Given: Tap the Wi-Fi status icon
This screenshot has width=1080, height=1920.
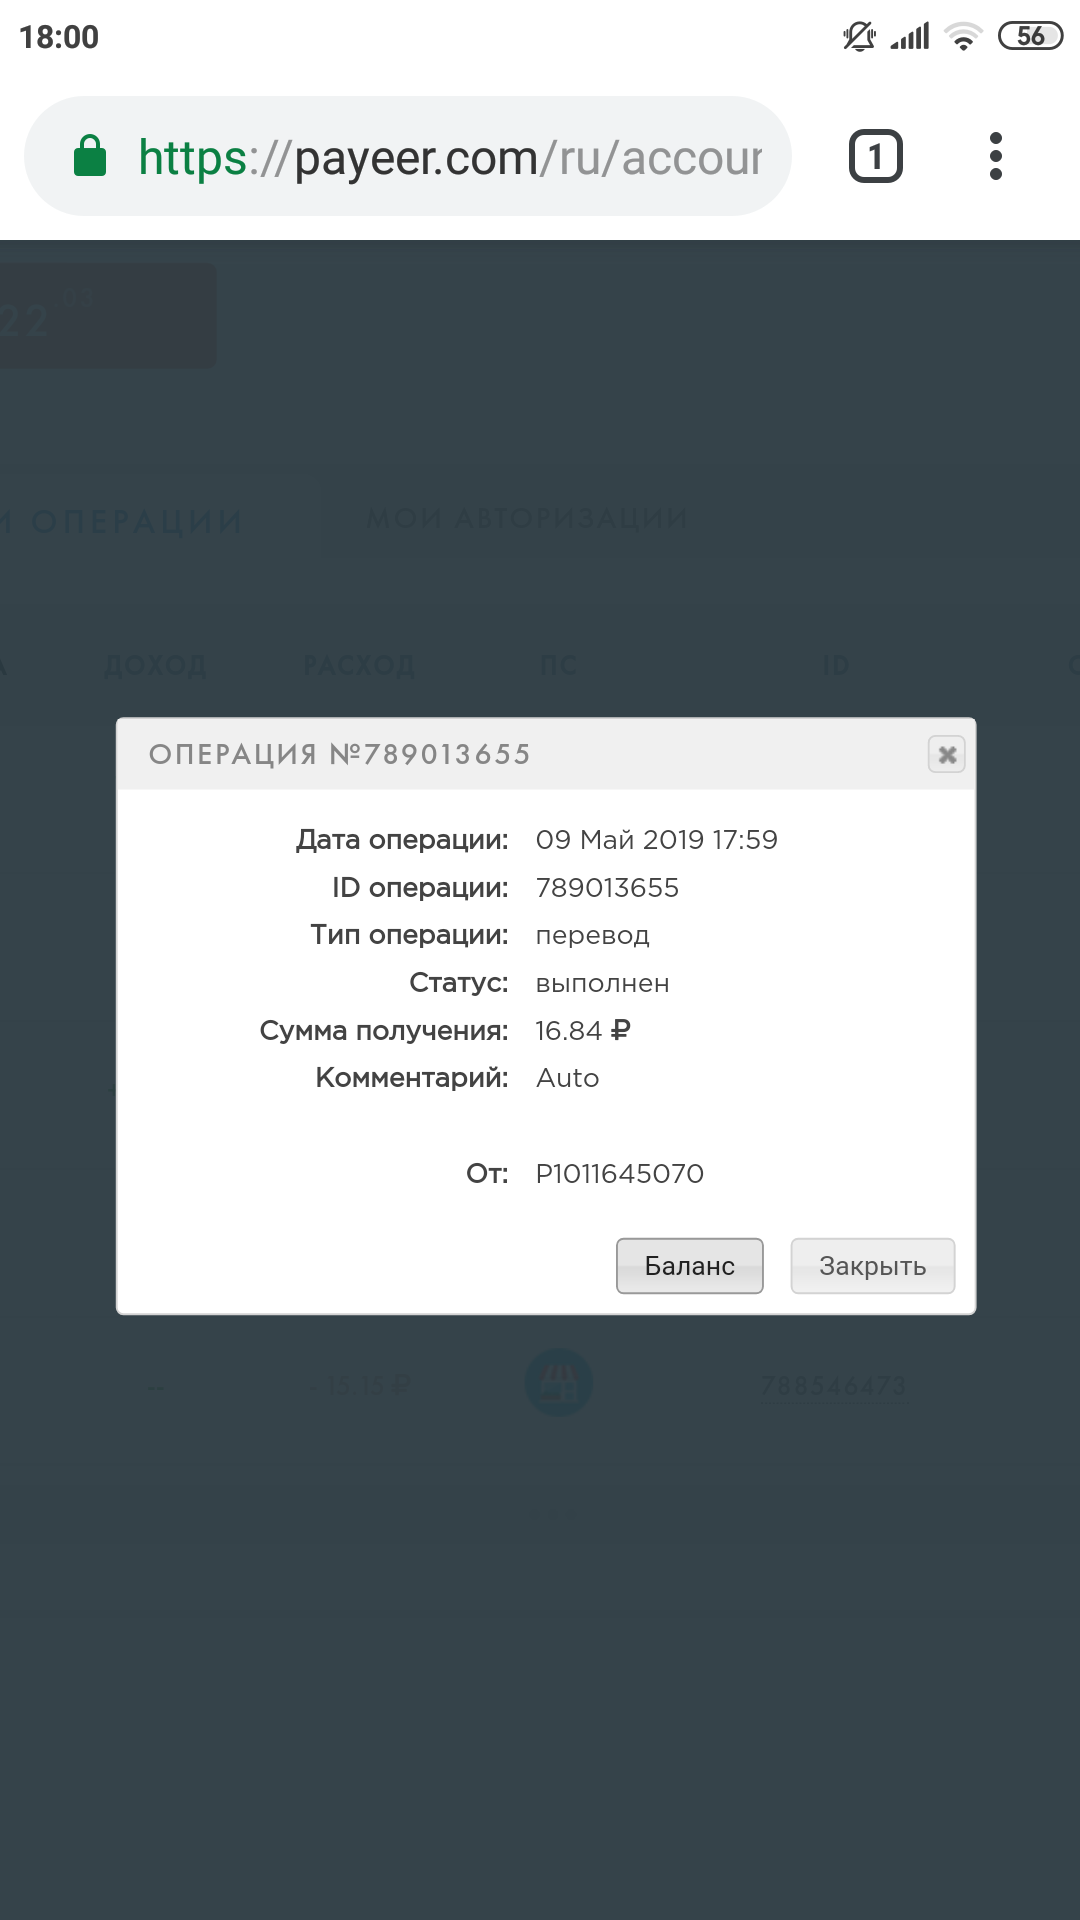Looking at the screenshot, I should [x=963, y=37].
